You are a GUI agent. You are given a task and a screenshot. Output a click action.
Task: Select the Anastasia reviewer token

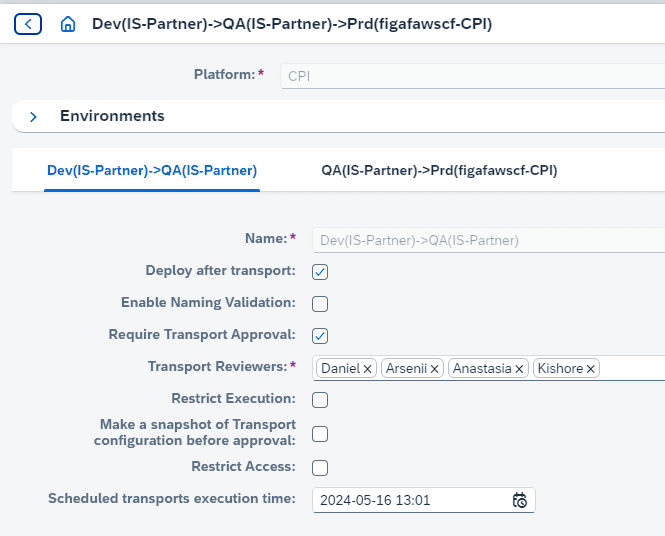coord(482,368)
